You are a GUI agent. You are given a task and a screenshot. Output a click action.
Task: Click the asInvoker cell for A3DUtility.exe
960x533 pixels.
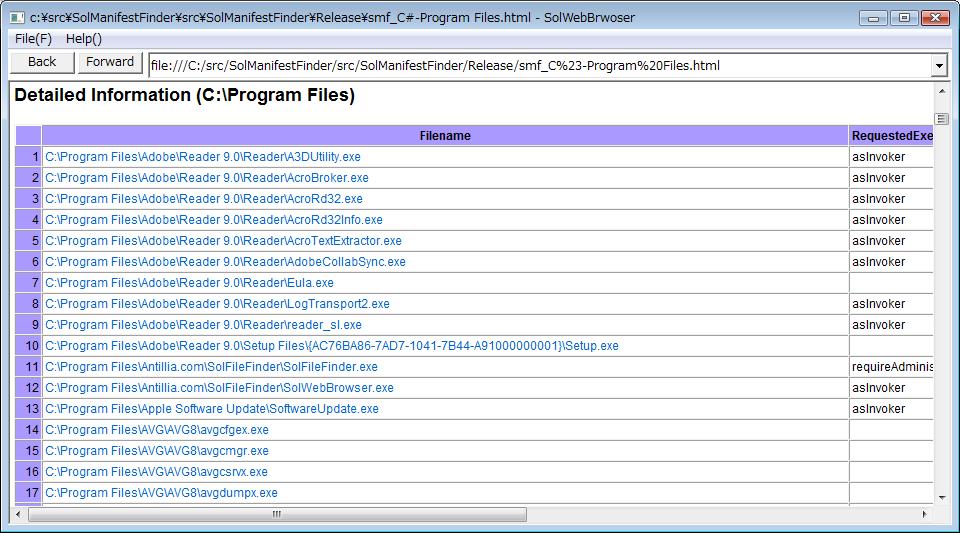(891, 157)
